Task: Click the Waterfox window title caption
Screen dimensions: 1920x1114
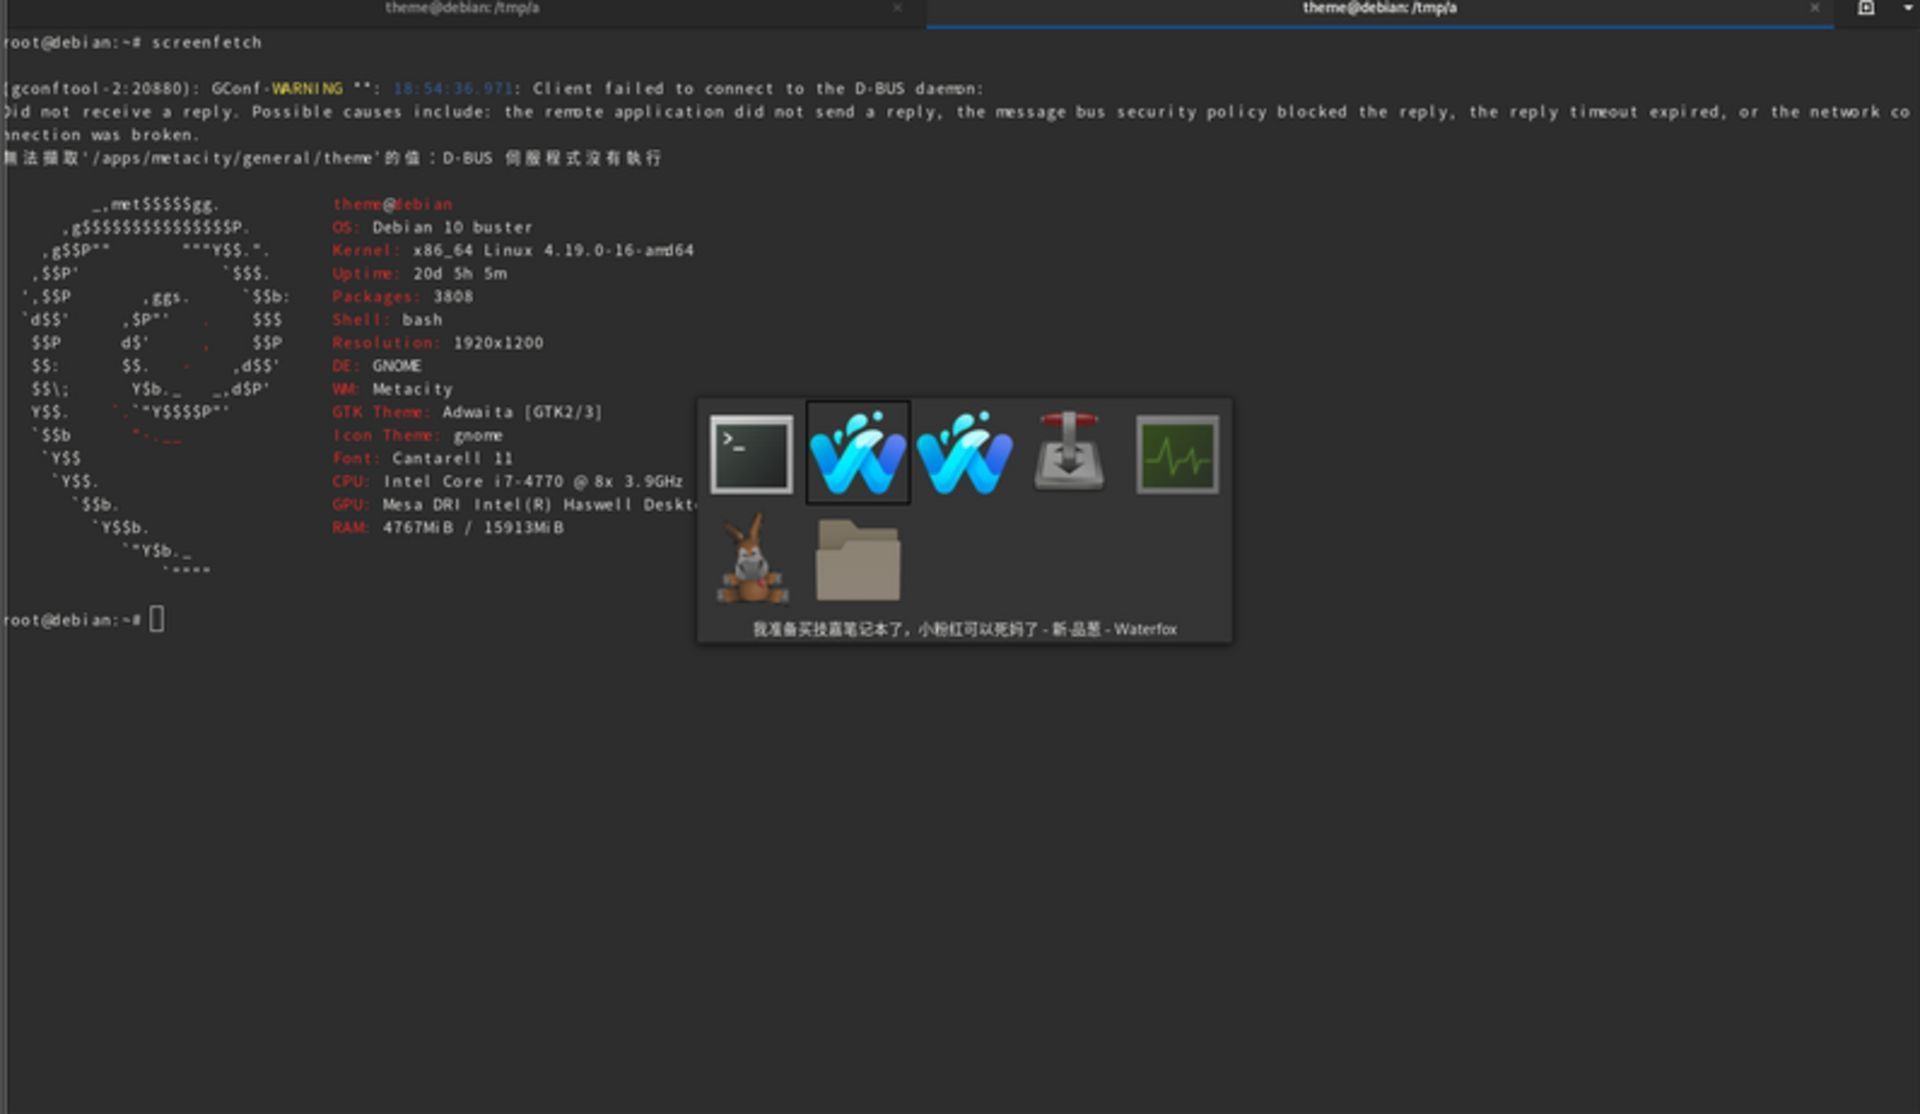Action: 964,629
